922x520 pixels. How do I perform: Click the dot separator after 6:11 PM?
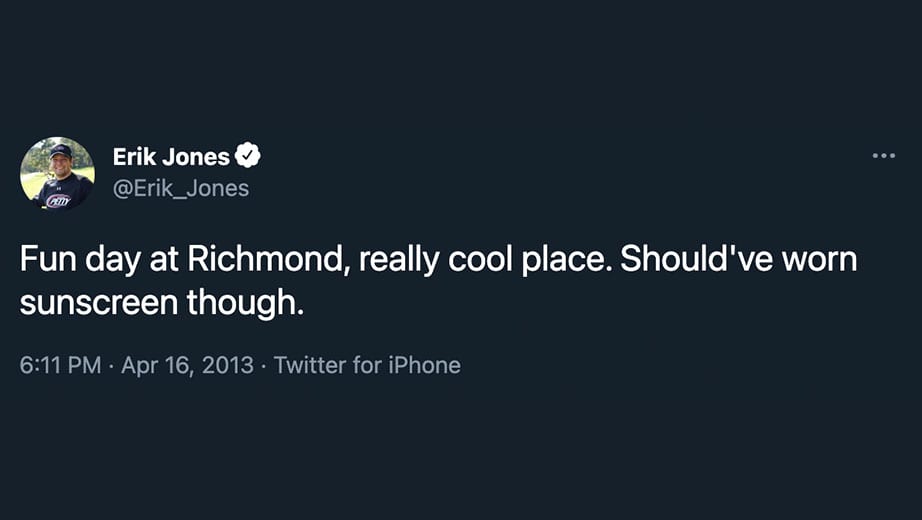pyautogui.click(x=111, y=365)
